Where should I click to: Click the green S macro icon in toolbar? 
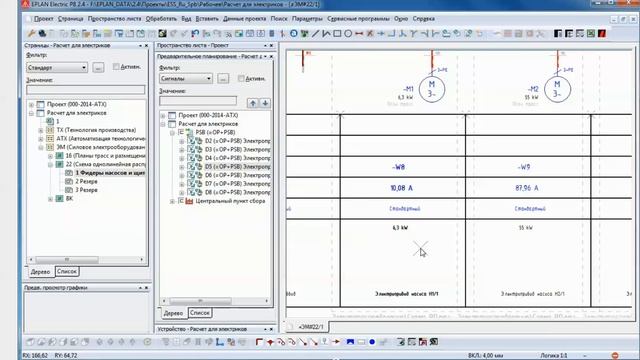(x=162, y=33)
